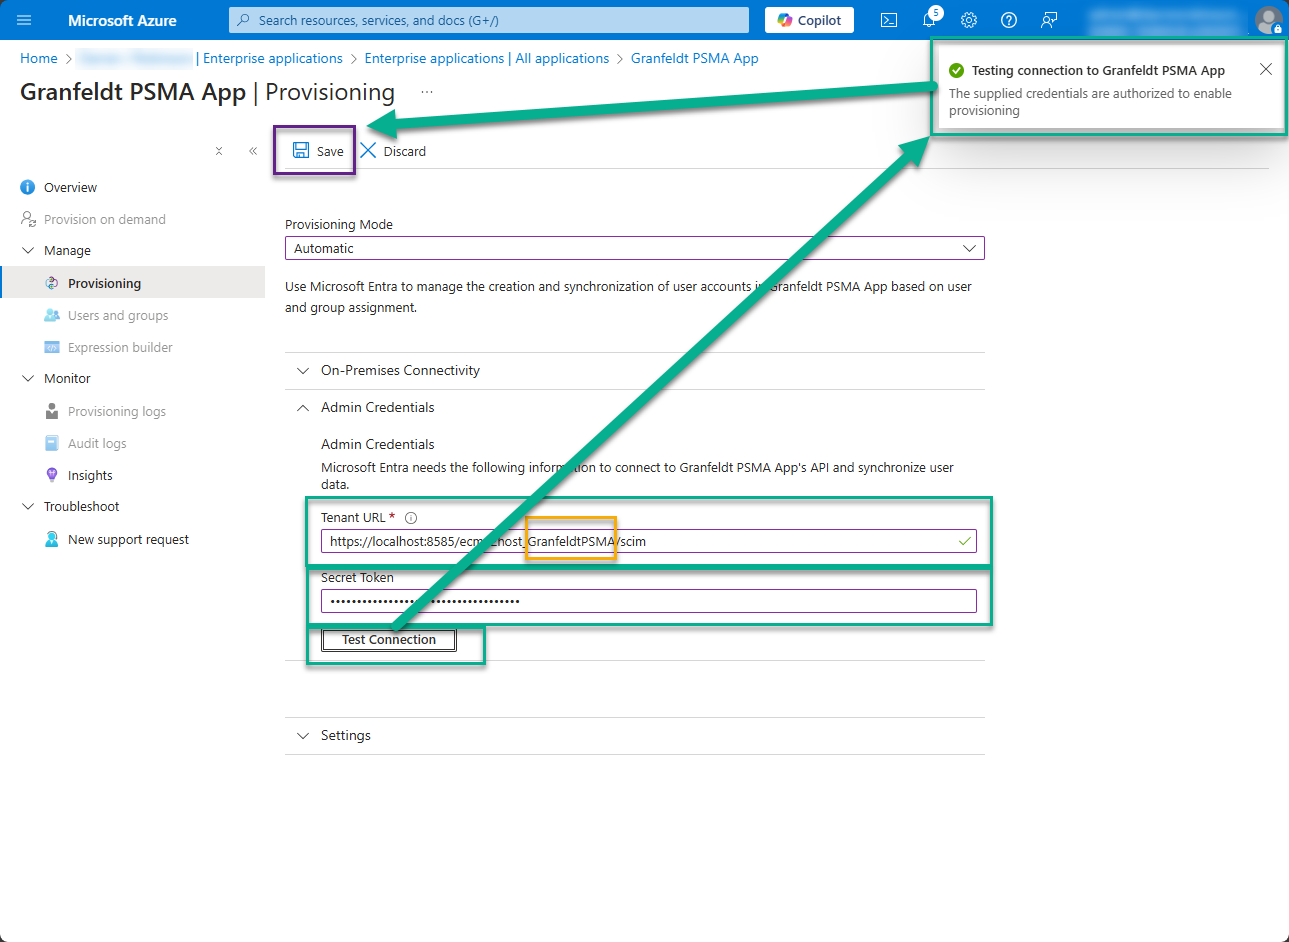Open the Help question mark icon
The width and height of the screenshot is (1289, 942).
click(x=1009, y=20)
